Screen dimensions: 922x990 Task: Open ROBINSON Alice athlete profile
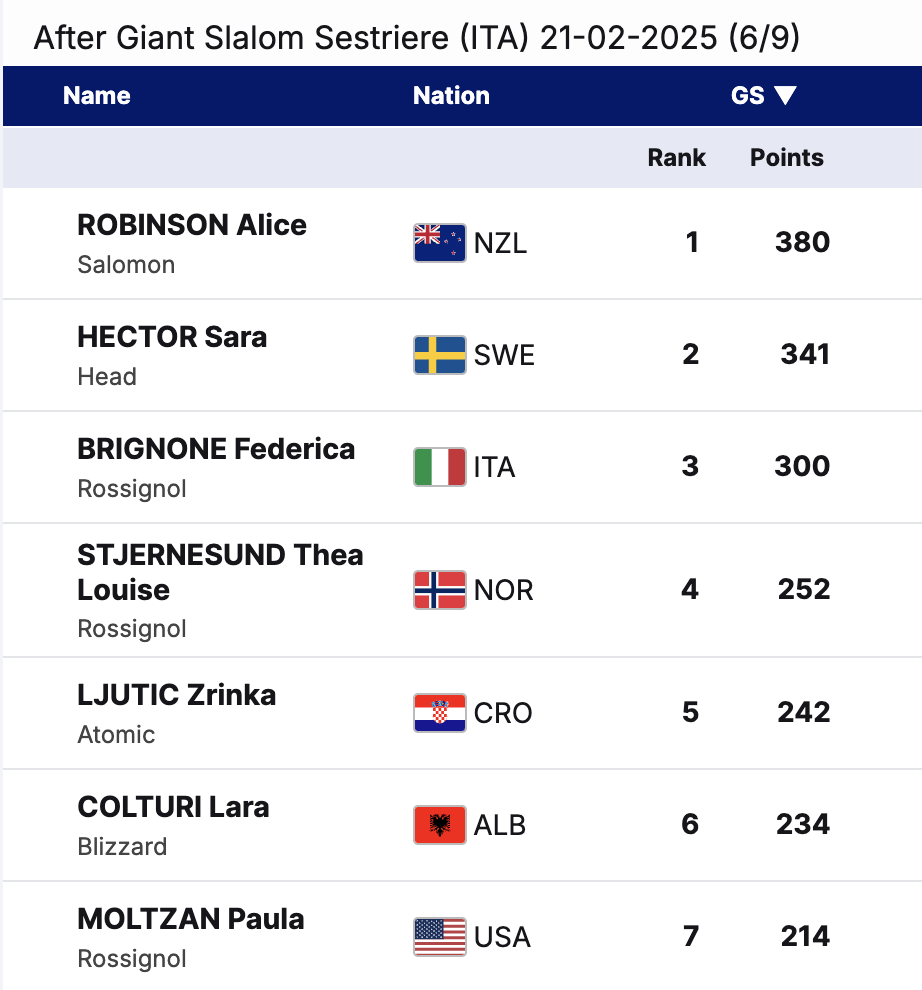(192, 225)
